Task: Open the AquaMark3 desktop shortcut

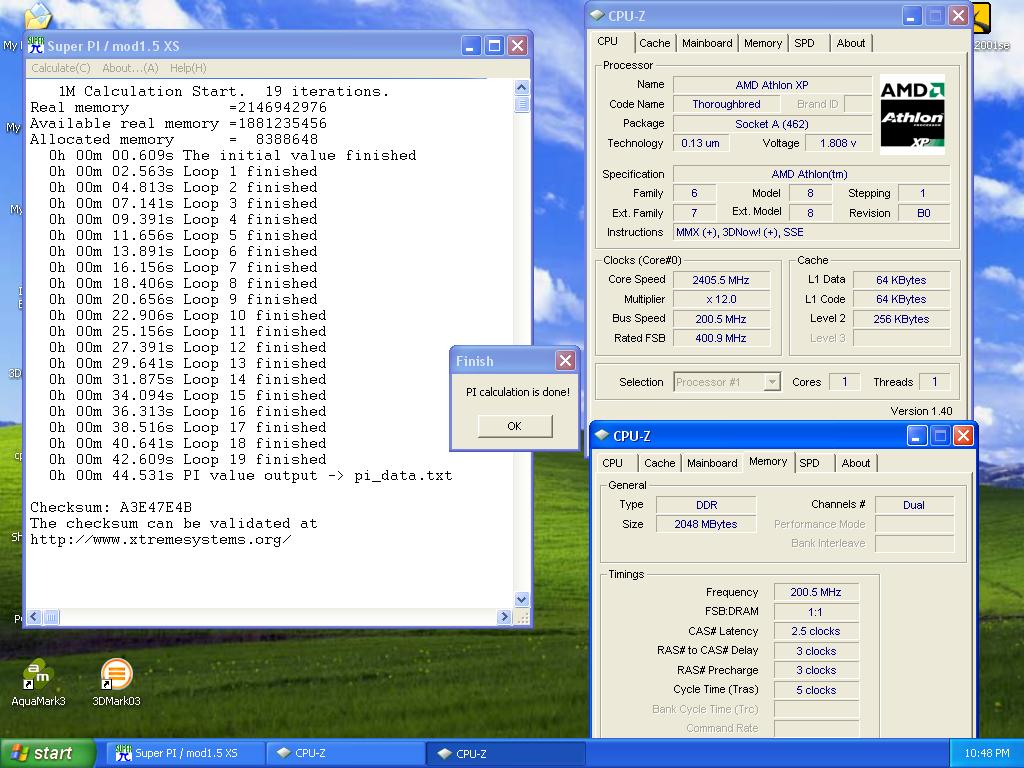Action: pos(38,683)
